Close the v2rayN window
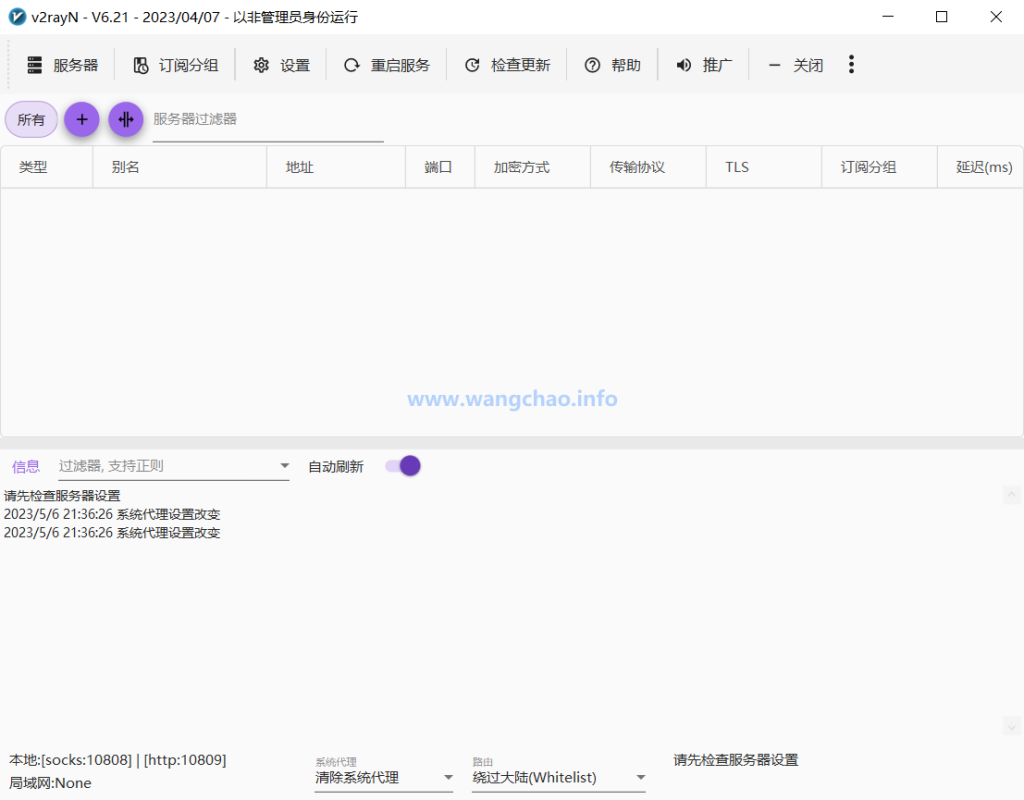Screen dimensions: 1024x800 coord(996,17)
